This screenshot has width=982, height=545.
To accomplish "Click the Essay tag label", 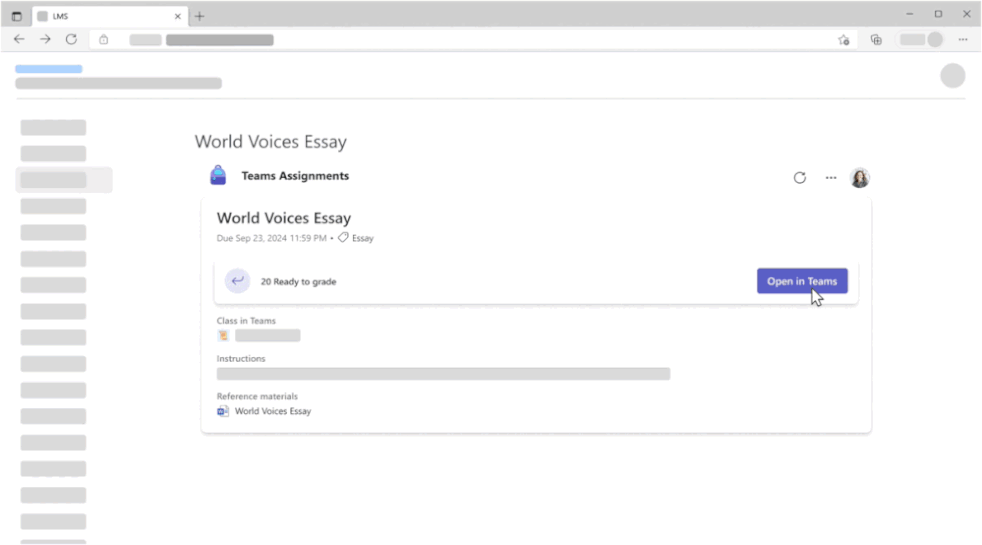I will coord(363,238).
